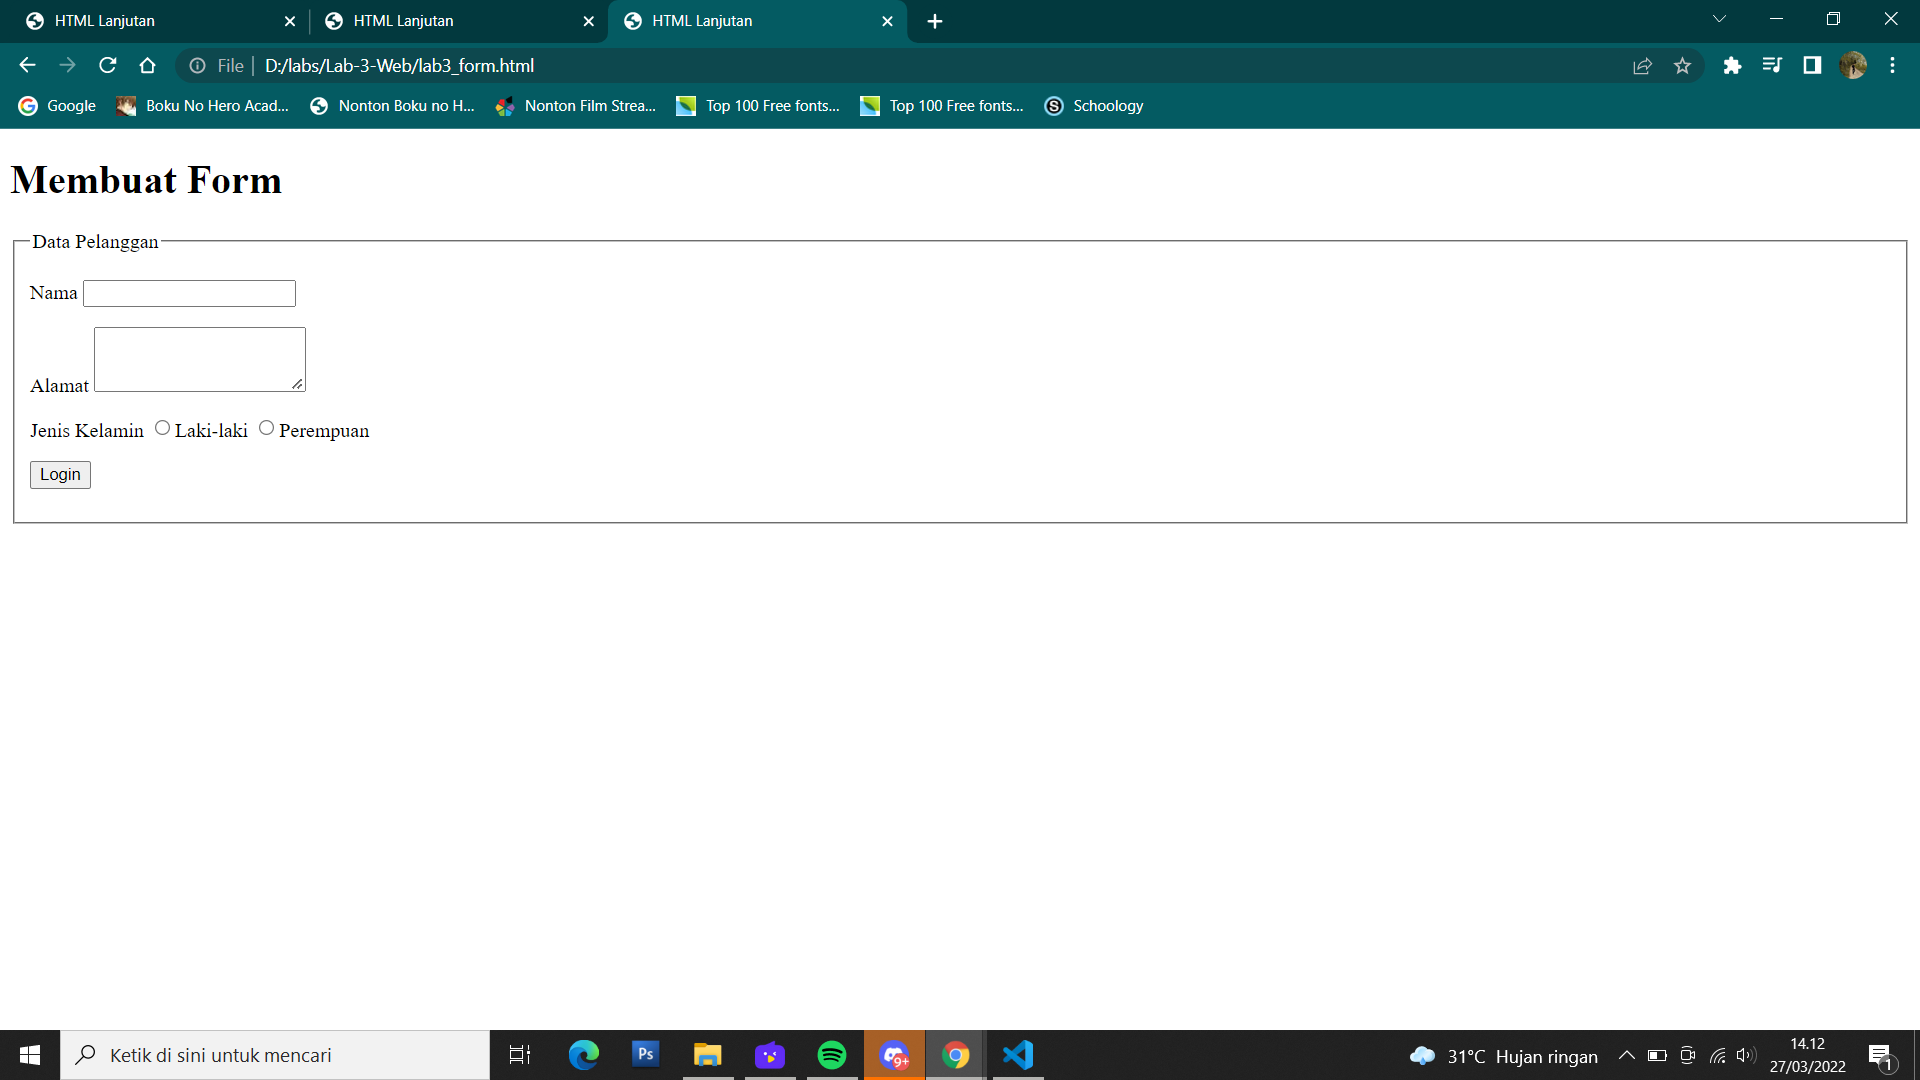Image resolution: width=1920 pixels, height=1080 pixels.
Task: Click the browser extensions puzzle icon
Action: [1732, 65]
